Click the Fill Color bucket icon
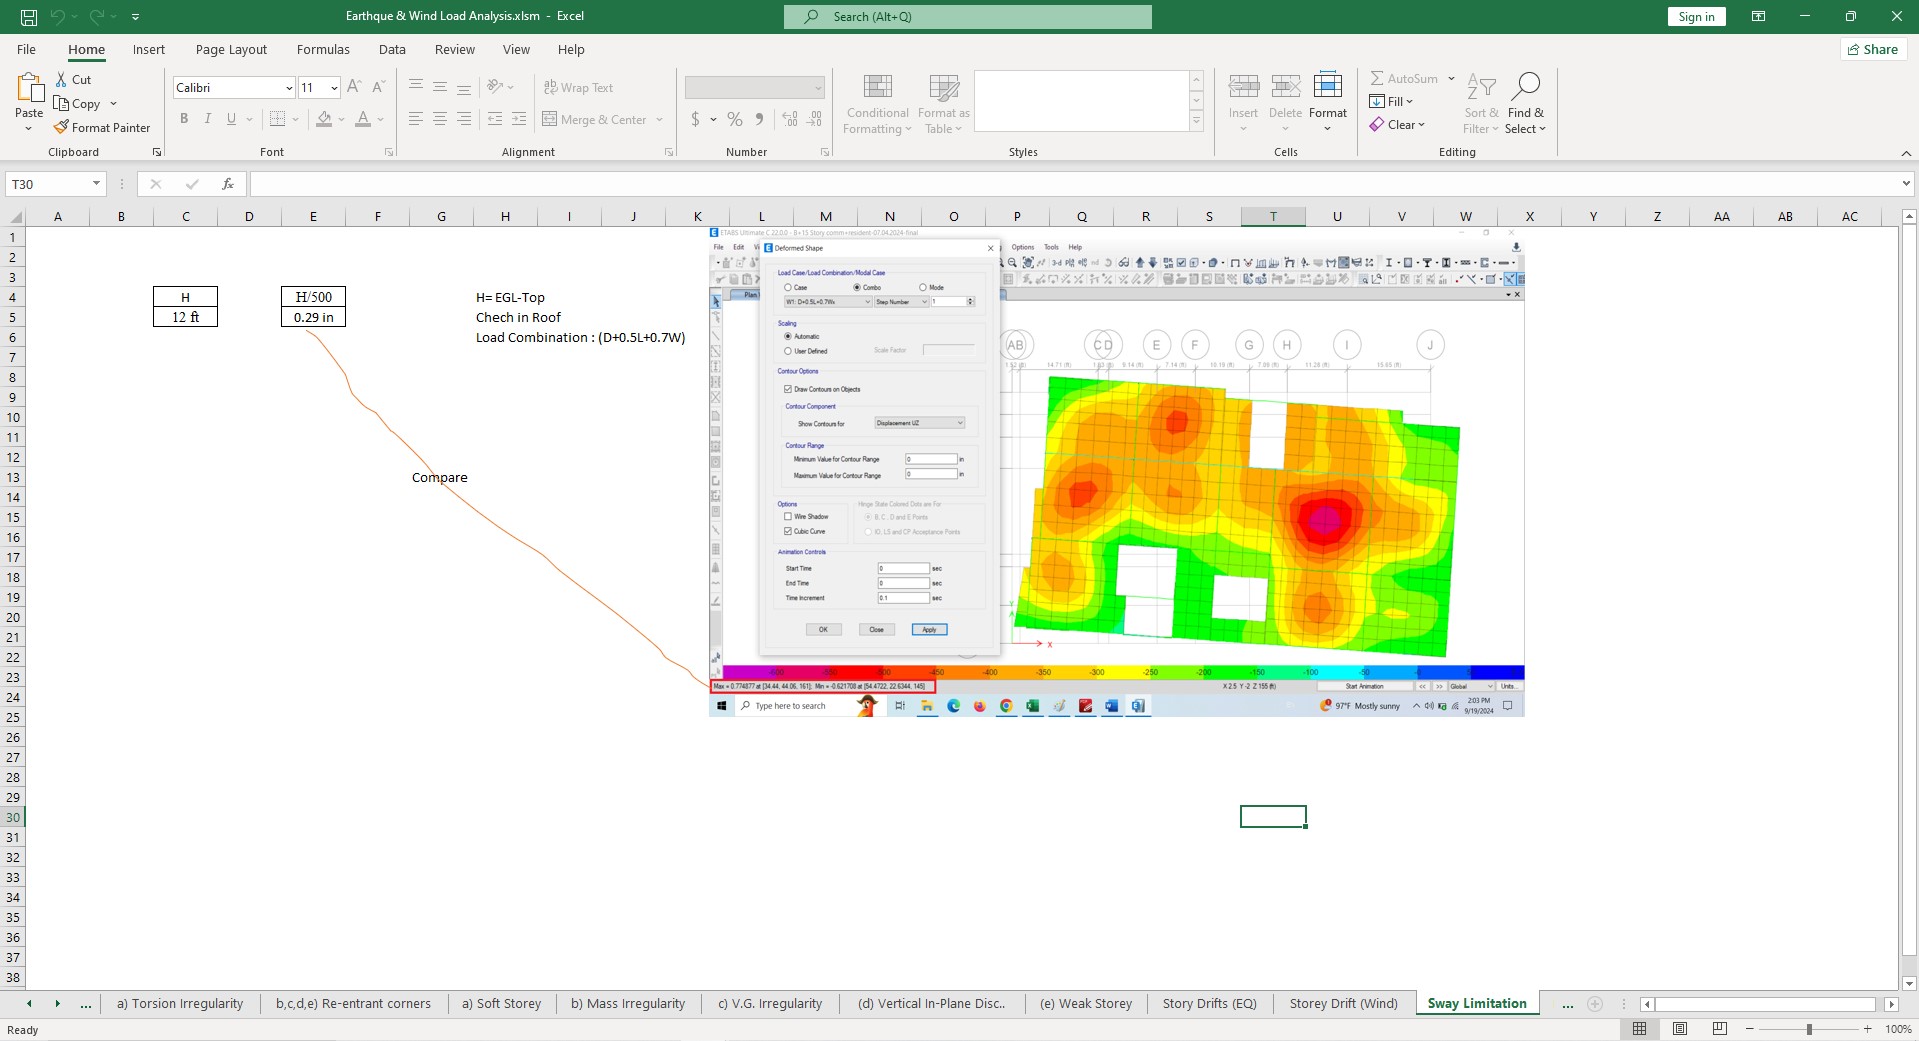 [324, 119]
